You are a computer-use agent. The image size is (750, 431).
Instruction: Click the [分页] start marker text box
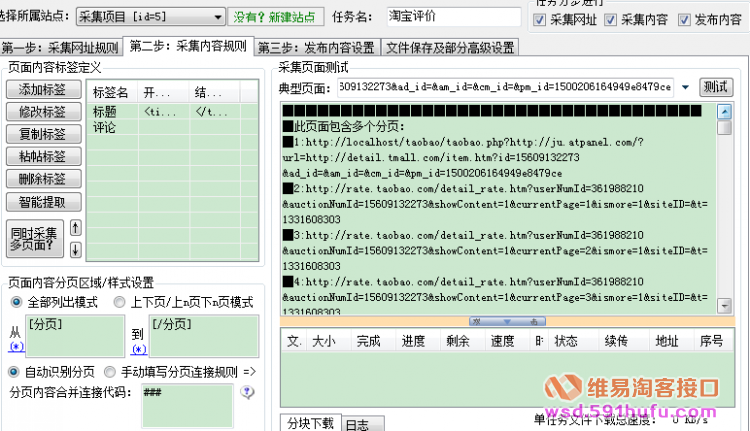pos(75,336)
